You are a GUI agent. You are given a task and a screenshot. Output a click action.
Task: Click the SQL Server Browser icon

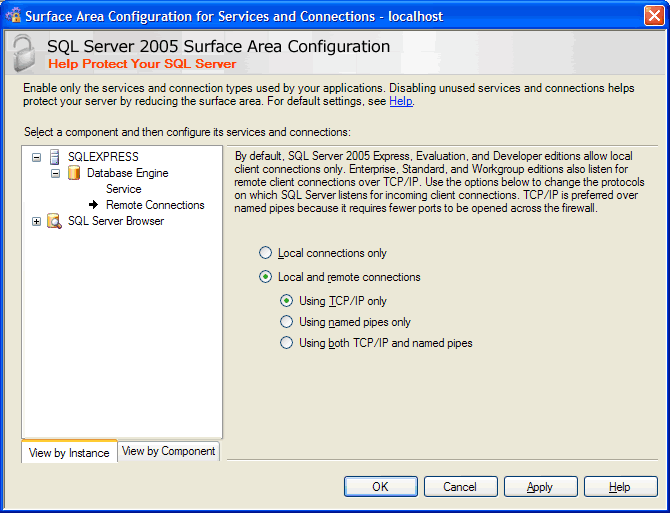pyautogui.click(x=54, y=221)
